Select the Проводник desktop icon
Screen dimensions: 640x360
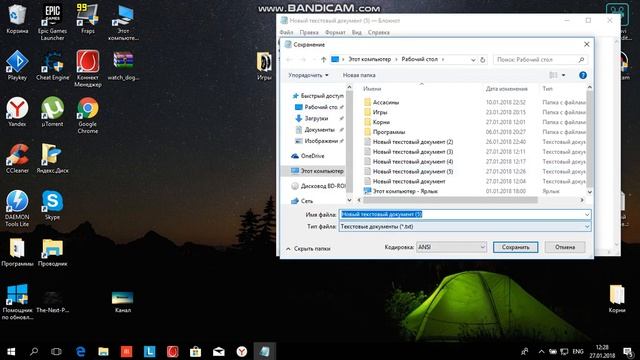click(52, 252)
